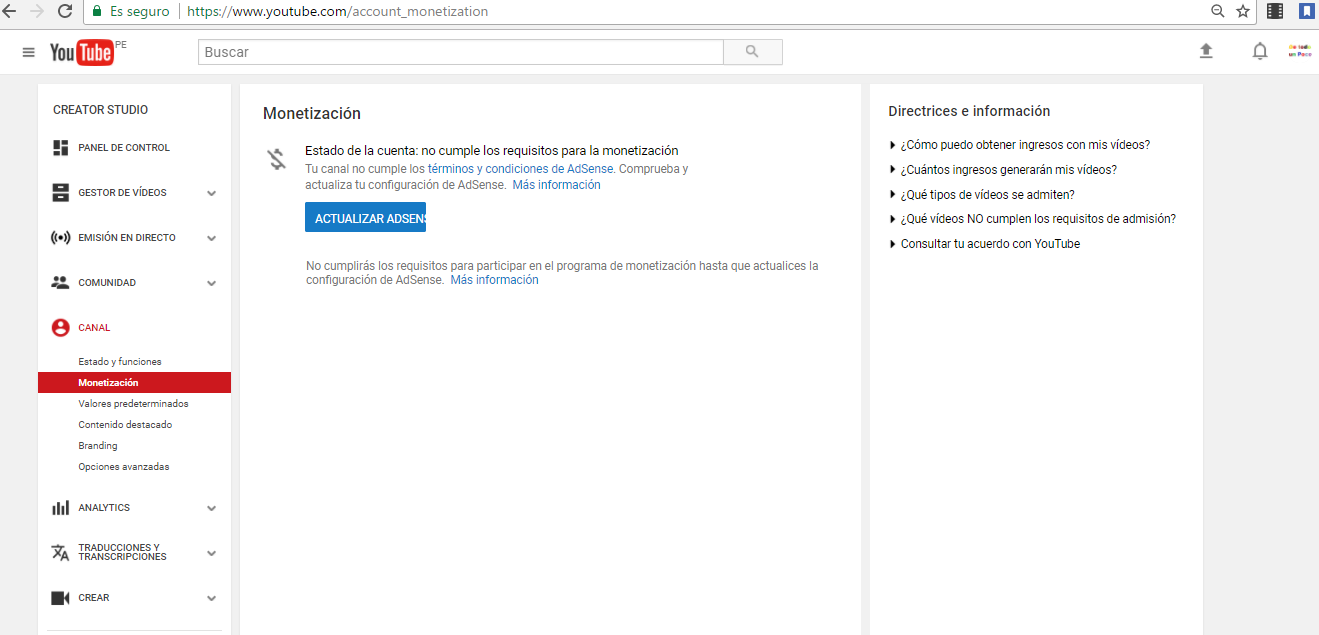
Task: Click the green padlock secure icon
Action: click(x=97, y=11)
